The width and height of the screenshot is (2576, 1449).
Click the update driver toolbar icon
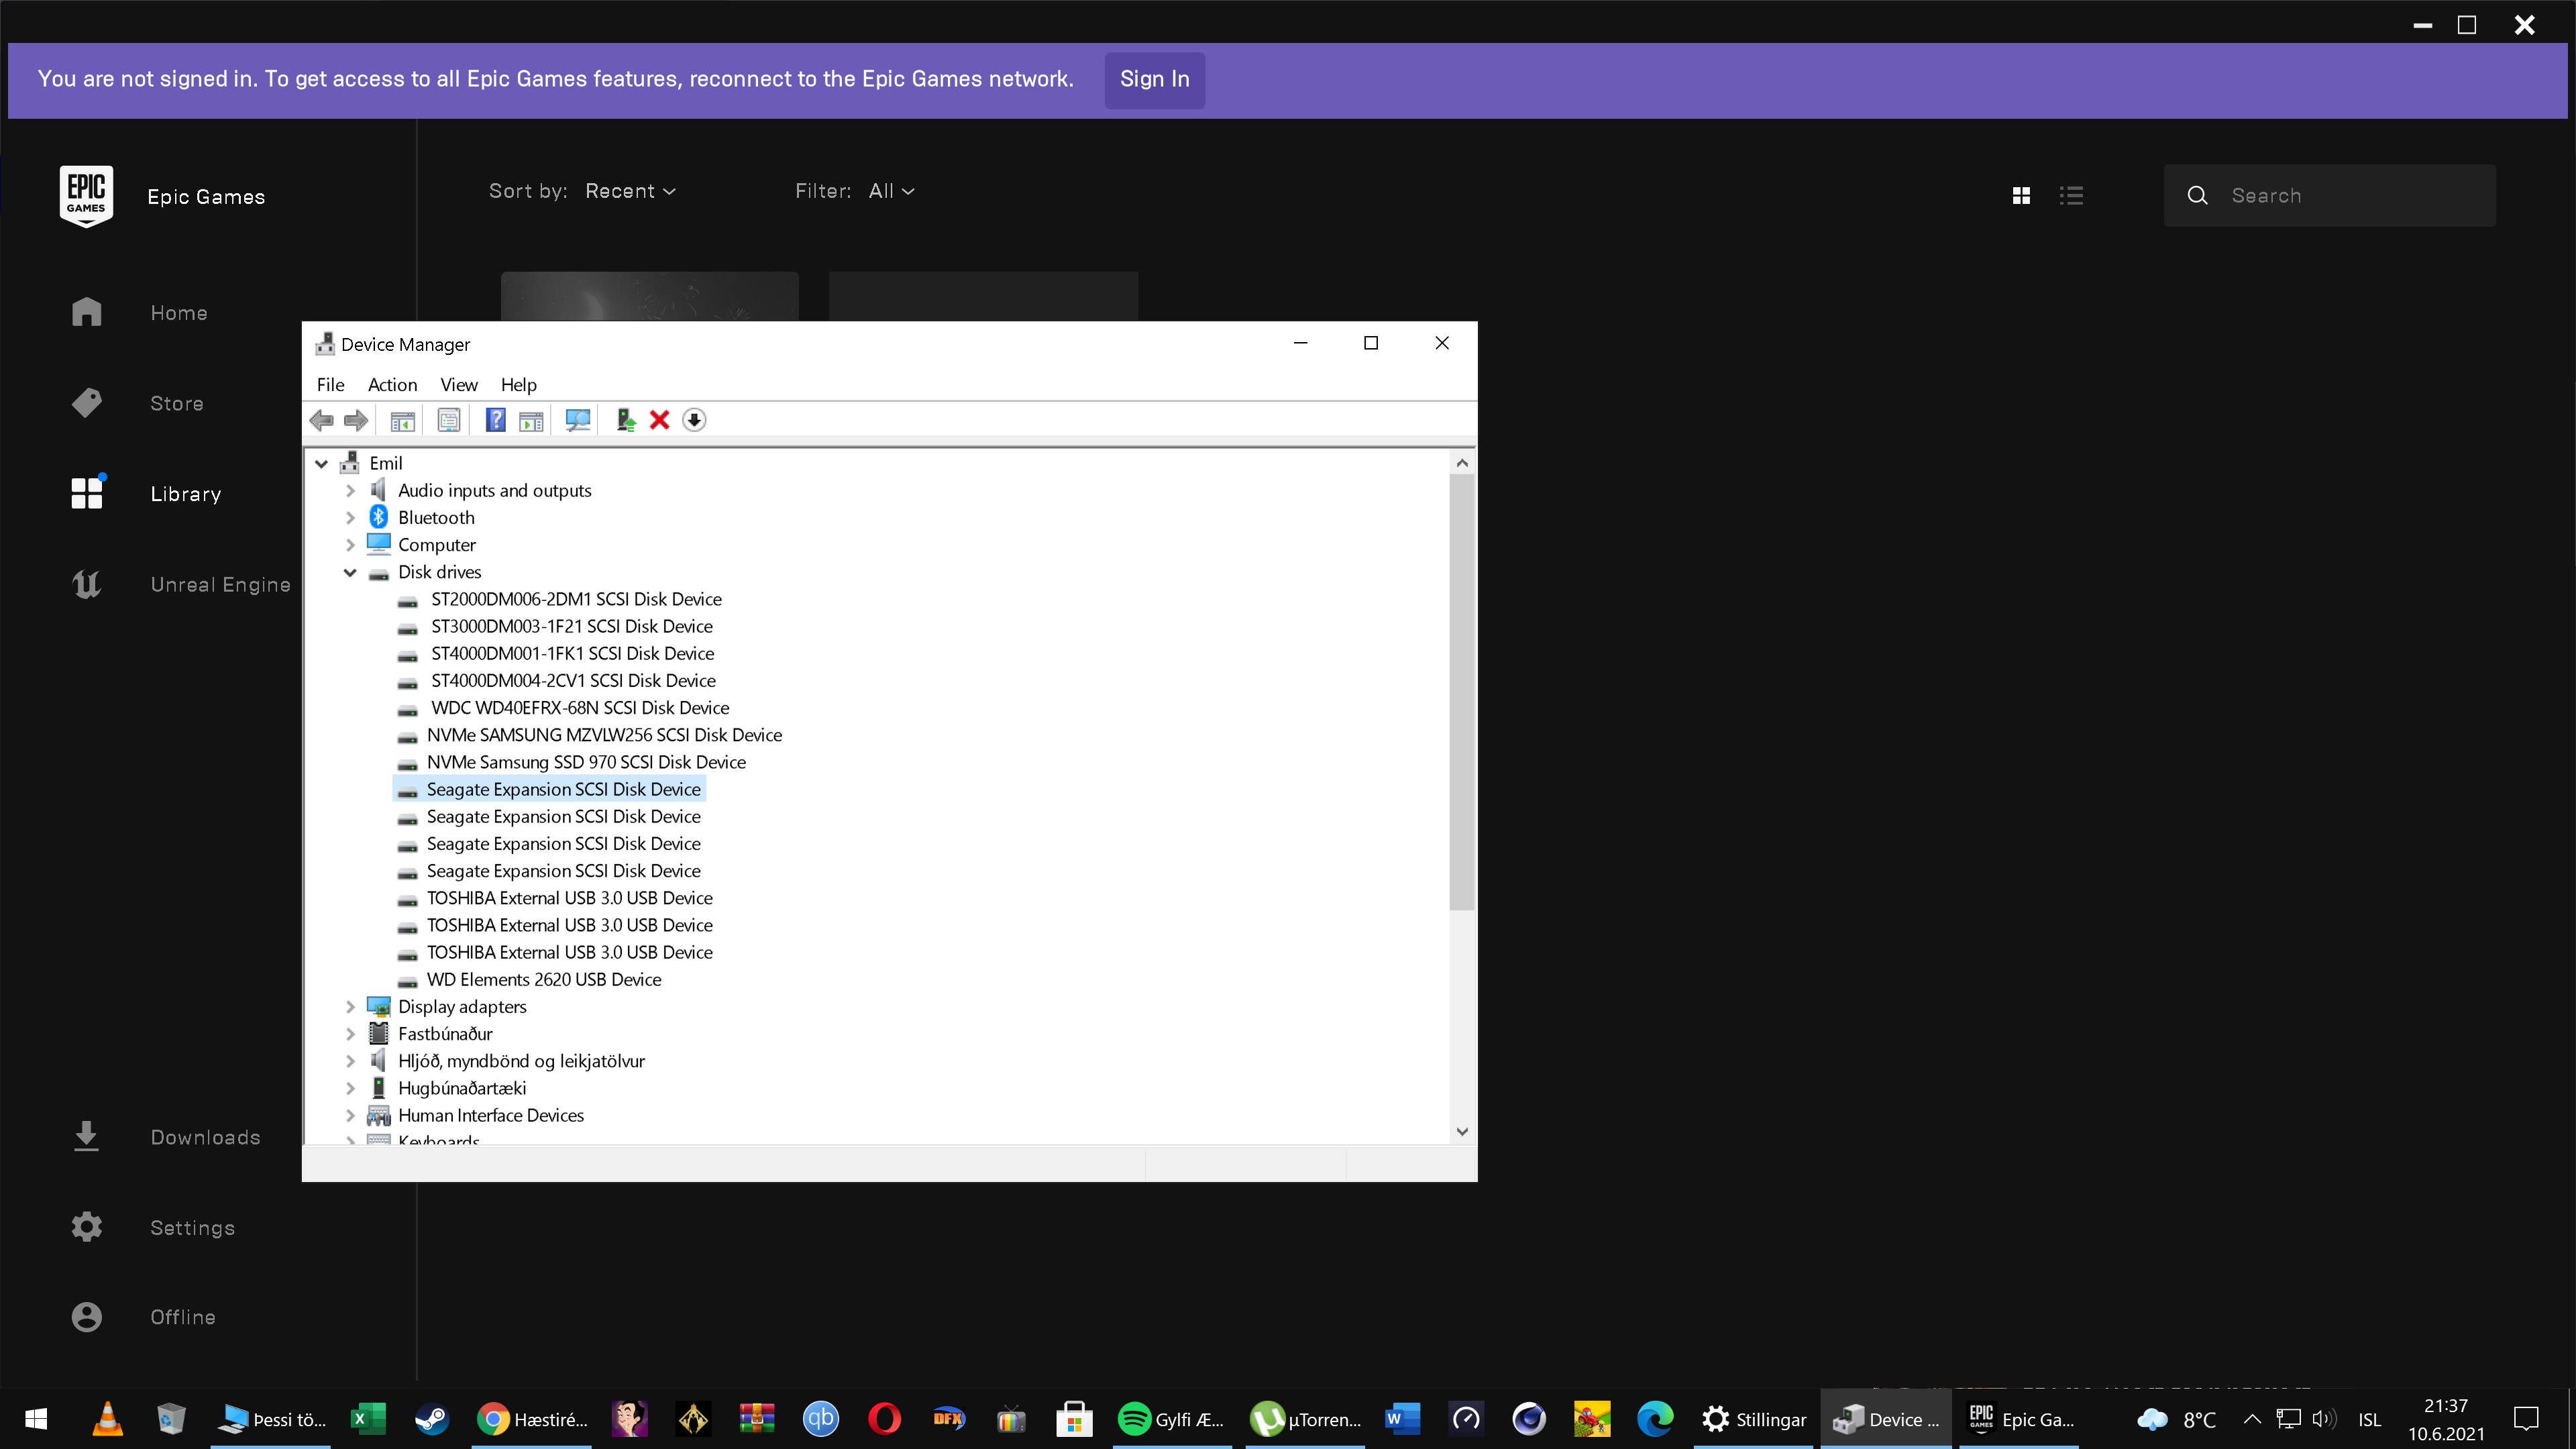pos(626,420)
